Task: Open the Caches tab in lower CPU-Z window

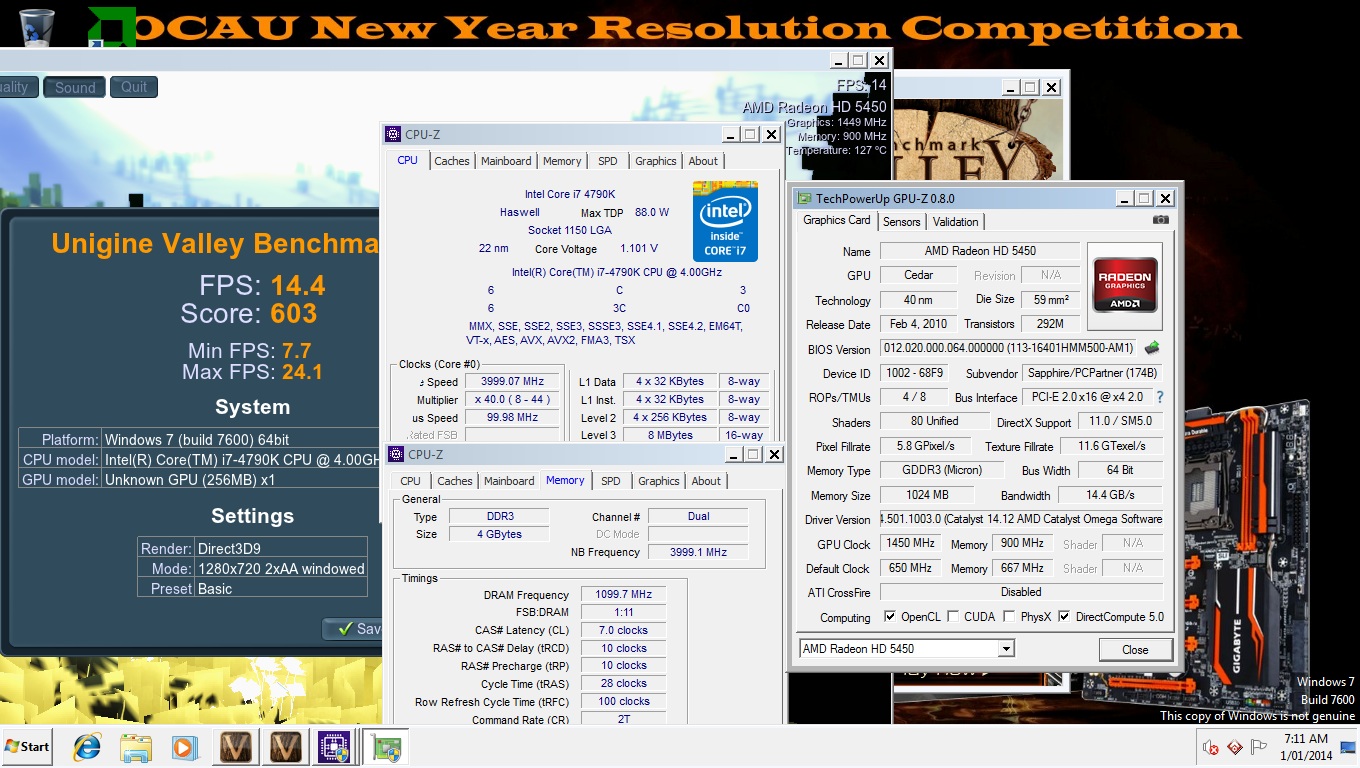Action: pos(455,481)
